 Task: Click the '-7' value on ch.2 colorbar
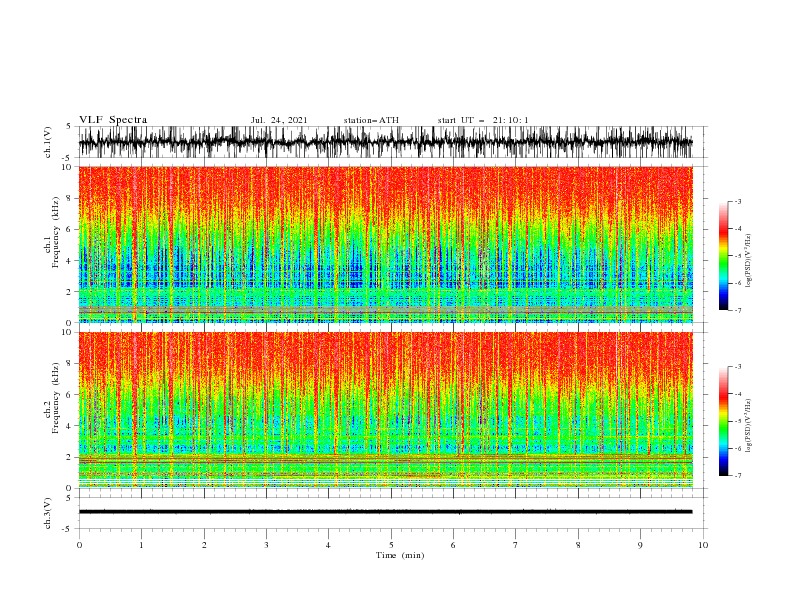[x=737, y=476]
